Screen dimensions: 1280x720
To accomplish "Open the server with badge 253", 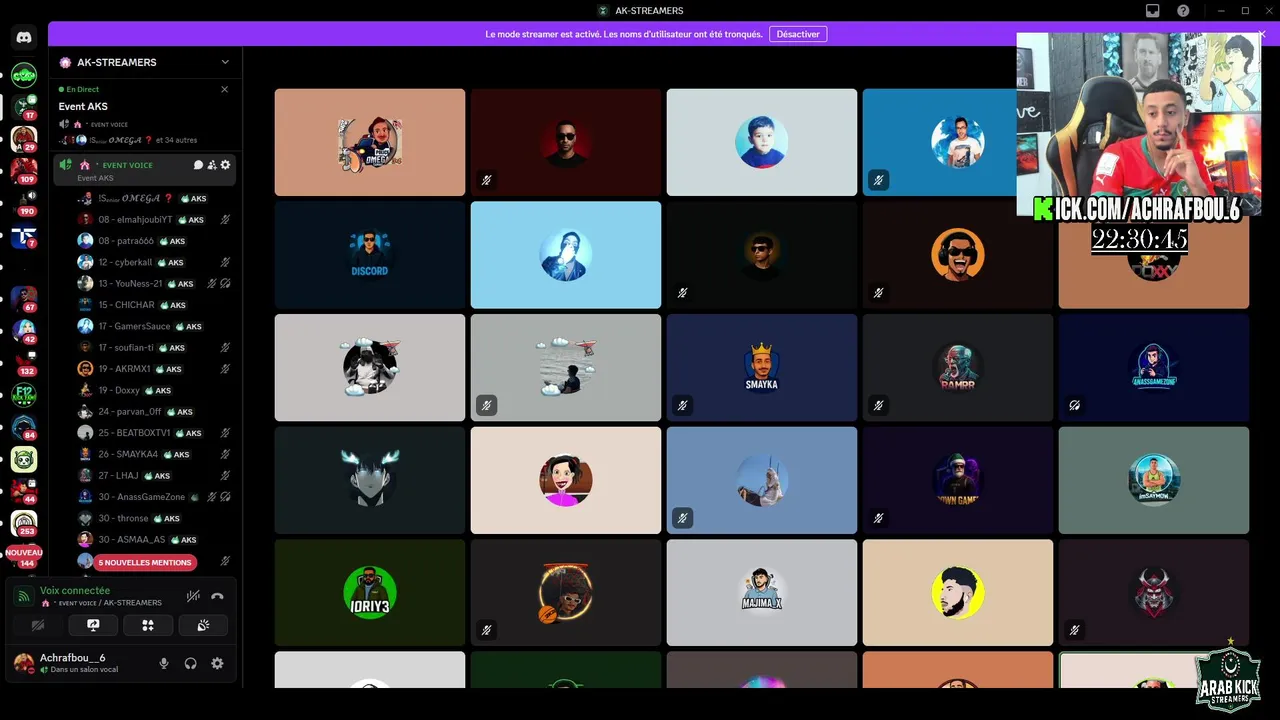I will tap(24, 523).
